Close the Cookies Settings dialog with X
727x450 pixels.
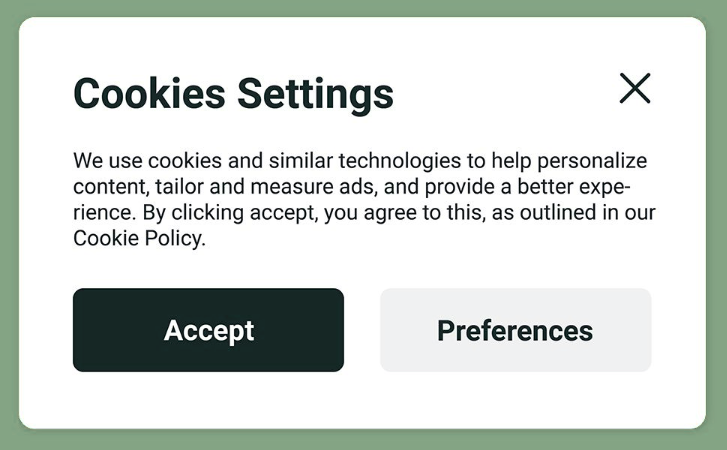(x=635, y=88)
